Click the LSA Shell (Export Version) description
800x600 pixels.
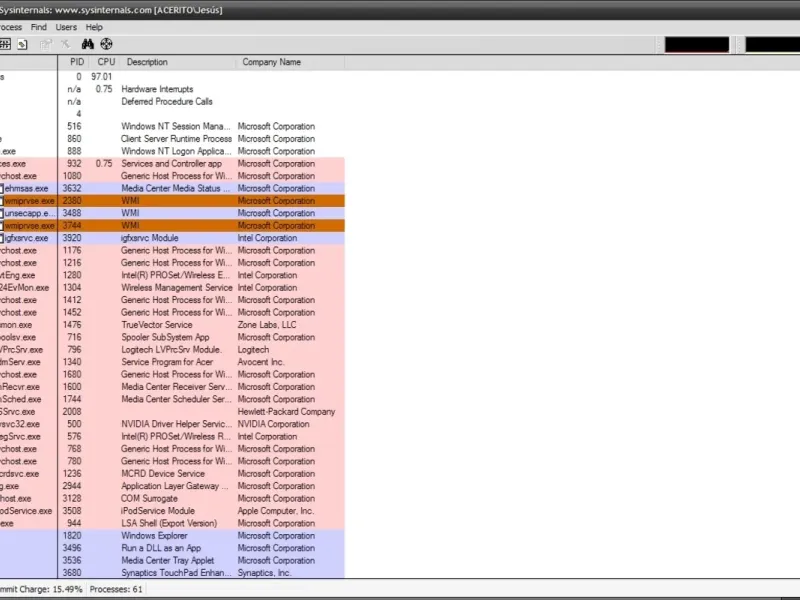169,523
